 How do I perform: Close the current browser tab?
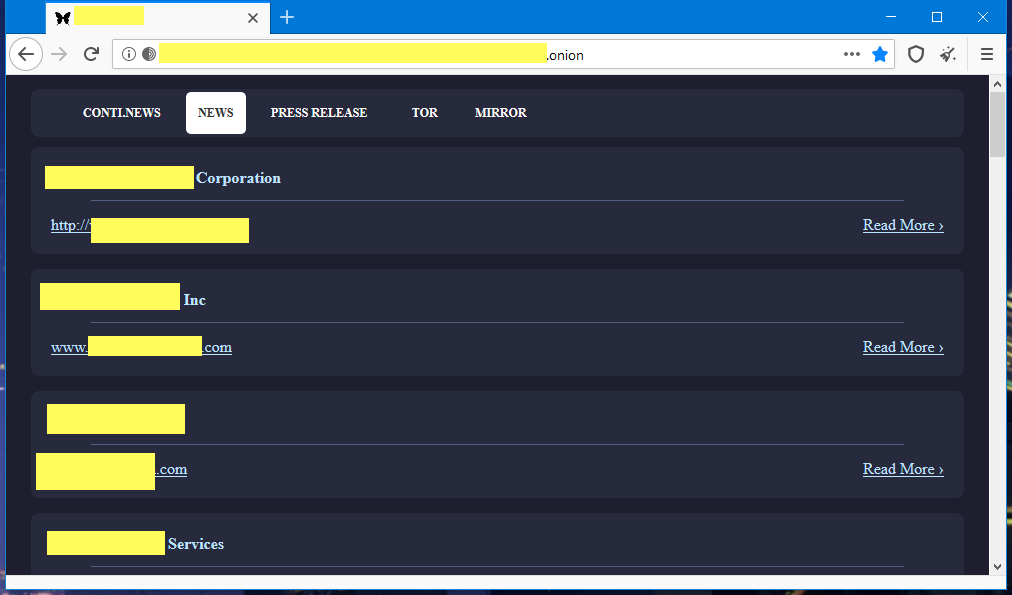(x=253, y=17)
